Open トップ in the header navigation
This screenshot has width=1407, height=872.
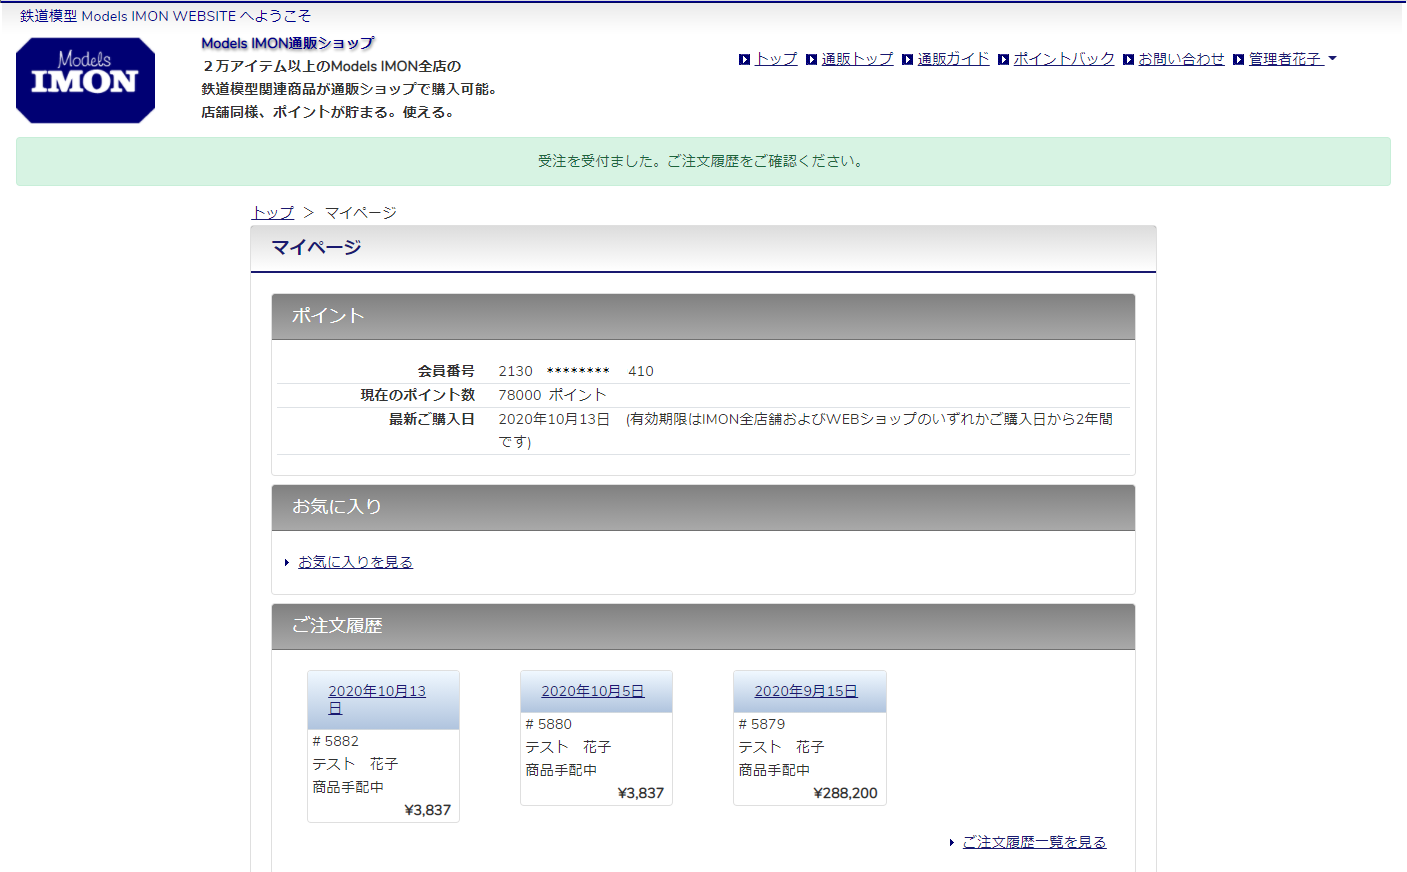776,59
